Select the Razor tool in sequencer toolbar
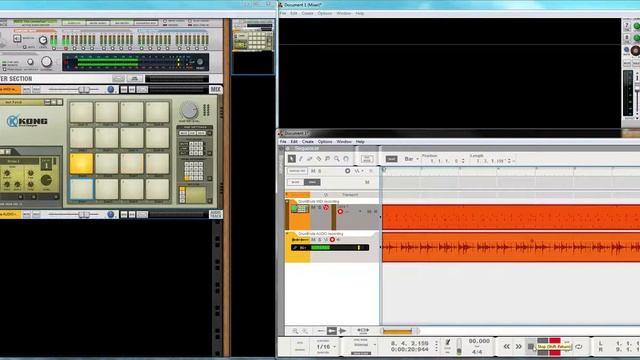 coord(319,159)
